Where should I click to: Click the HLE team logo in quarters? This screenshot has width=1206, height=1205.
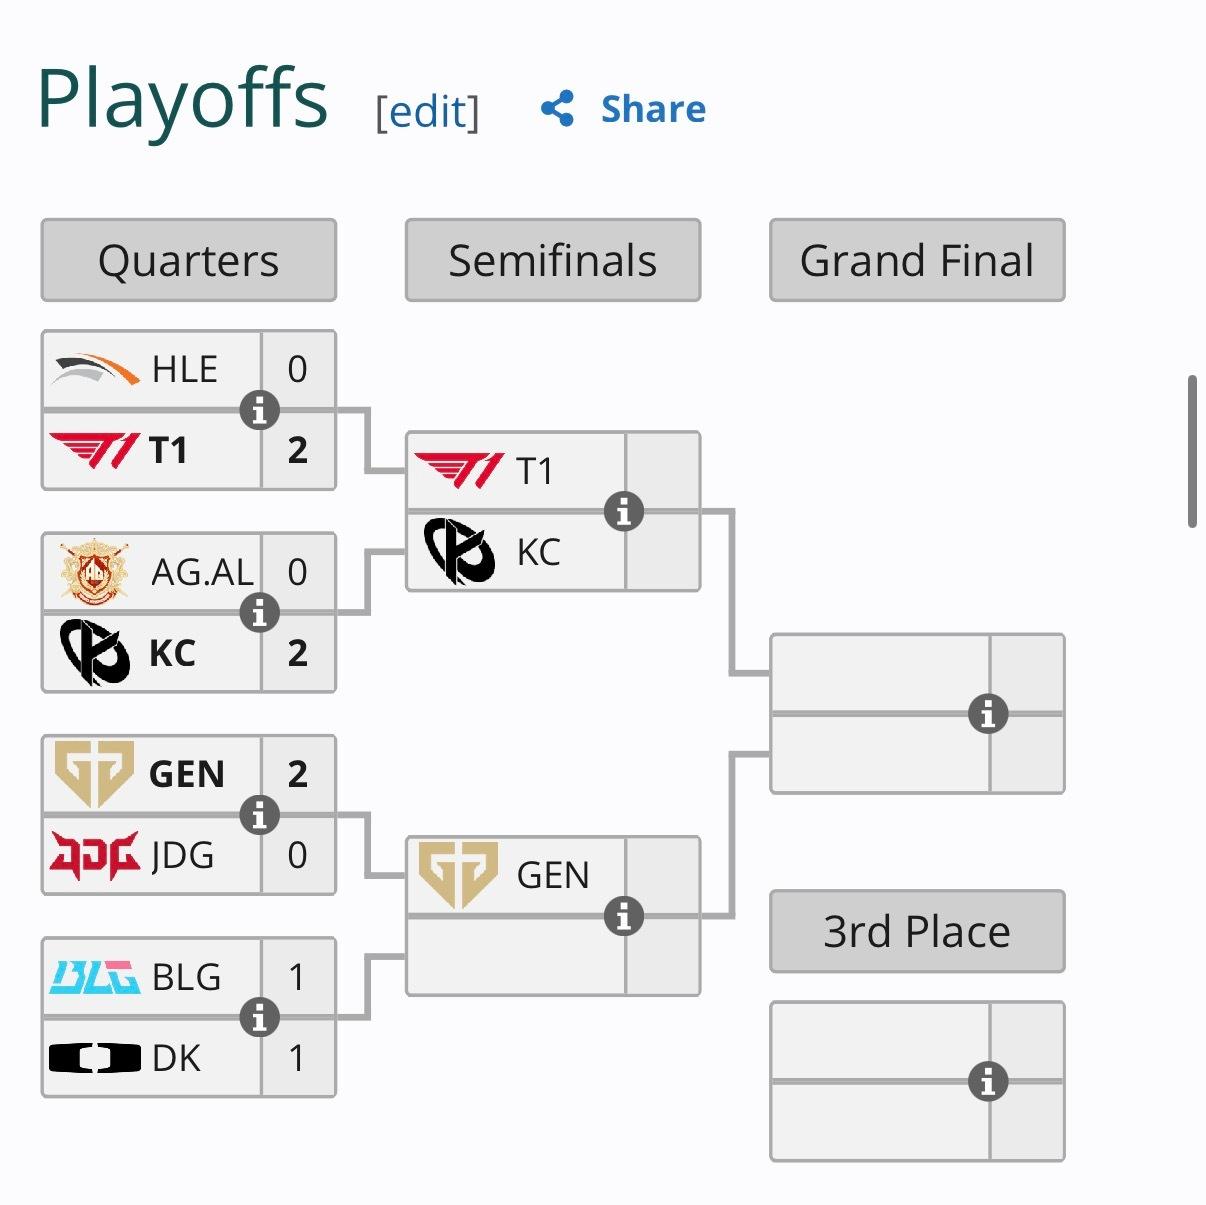point(95,369)
